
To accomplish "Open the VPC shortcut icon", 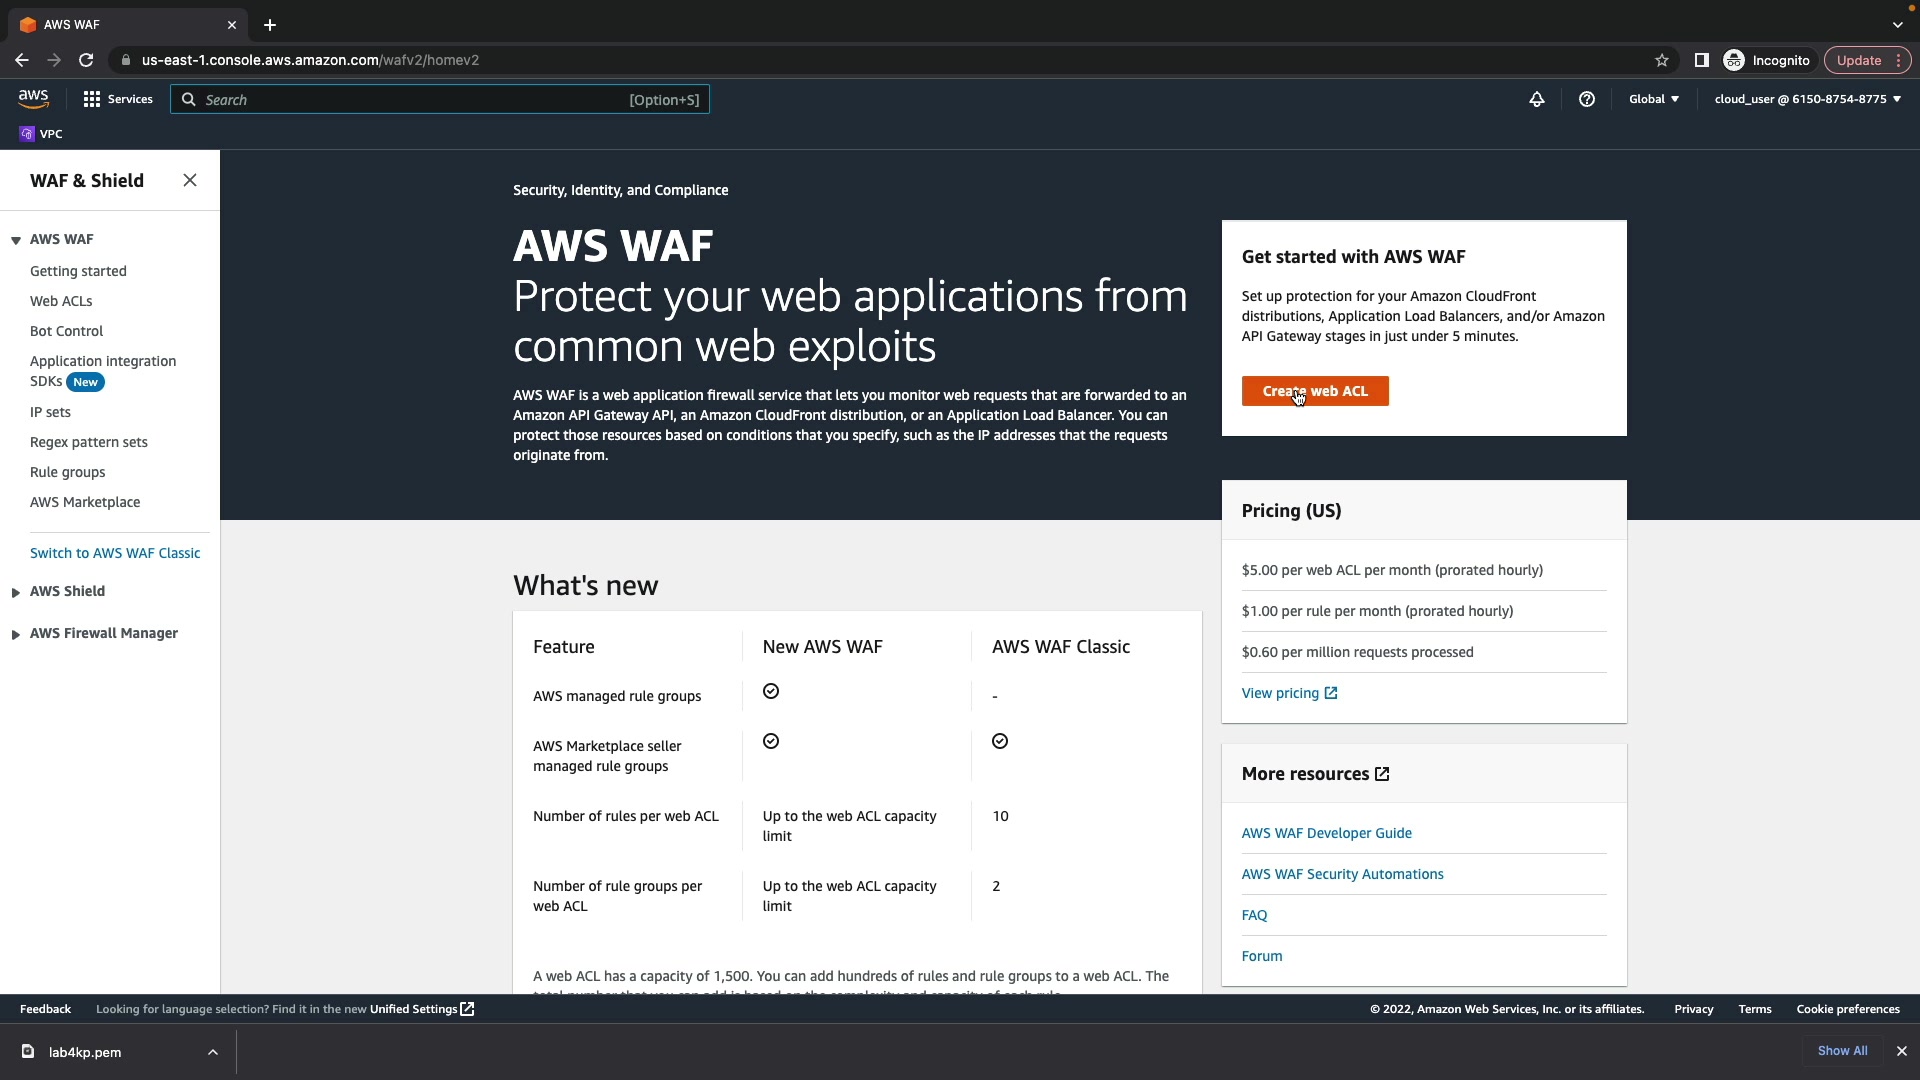I will 40,134.
